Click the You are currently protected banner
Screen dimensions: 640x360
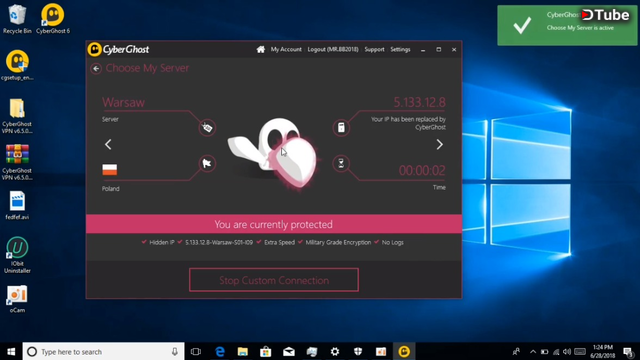[x=274, y=224]
